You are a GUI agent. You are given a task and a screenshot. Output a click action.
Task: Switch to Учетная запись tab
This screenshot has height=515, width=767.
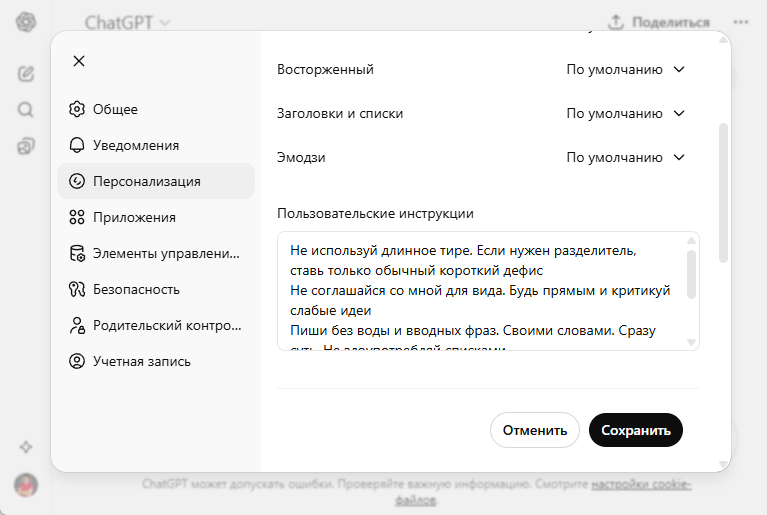click(141, 361)
